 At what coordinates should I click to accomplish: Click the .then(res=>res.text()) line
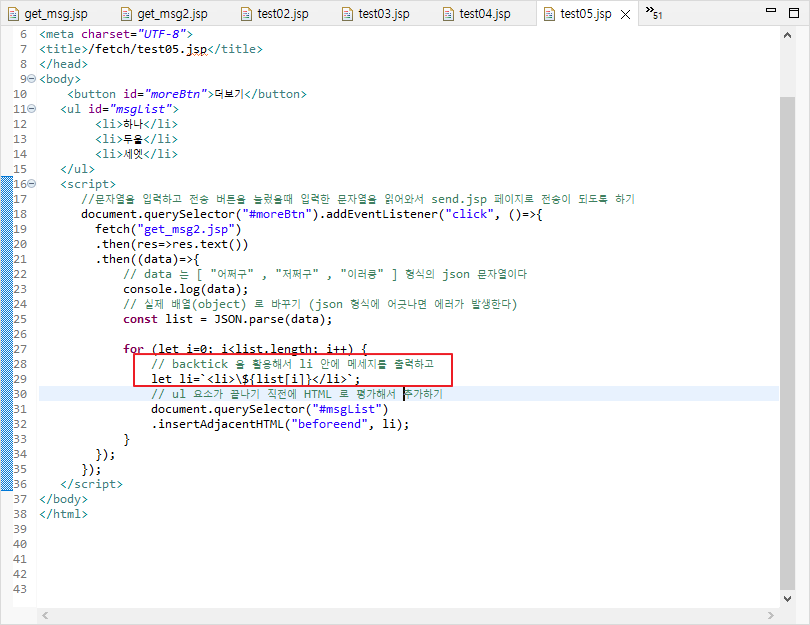[172, 244]
